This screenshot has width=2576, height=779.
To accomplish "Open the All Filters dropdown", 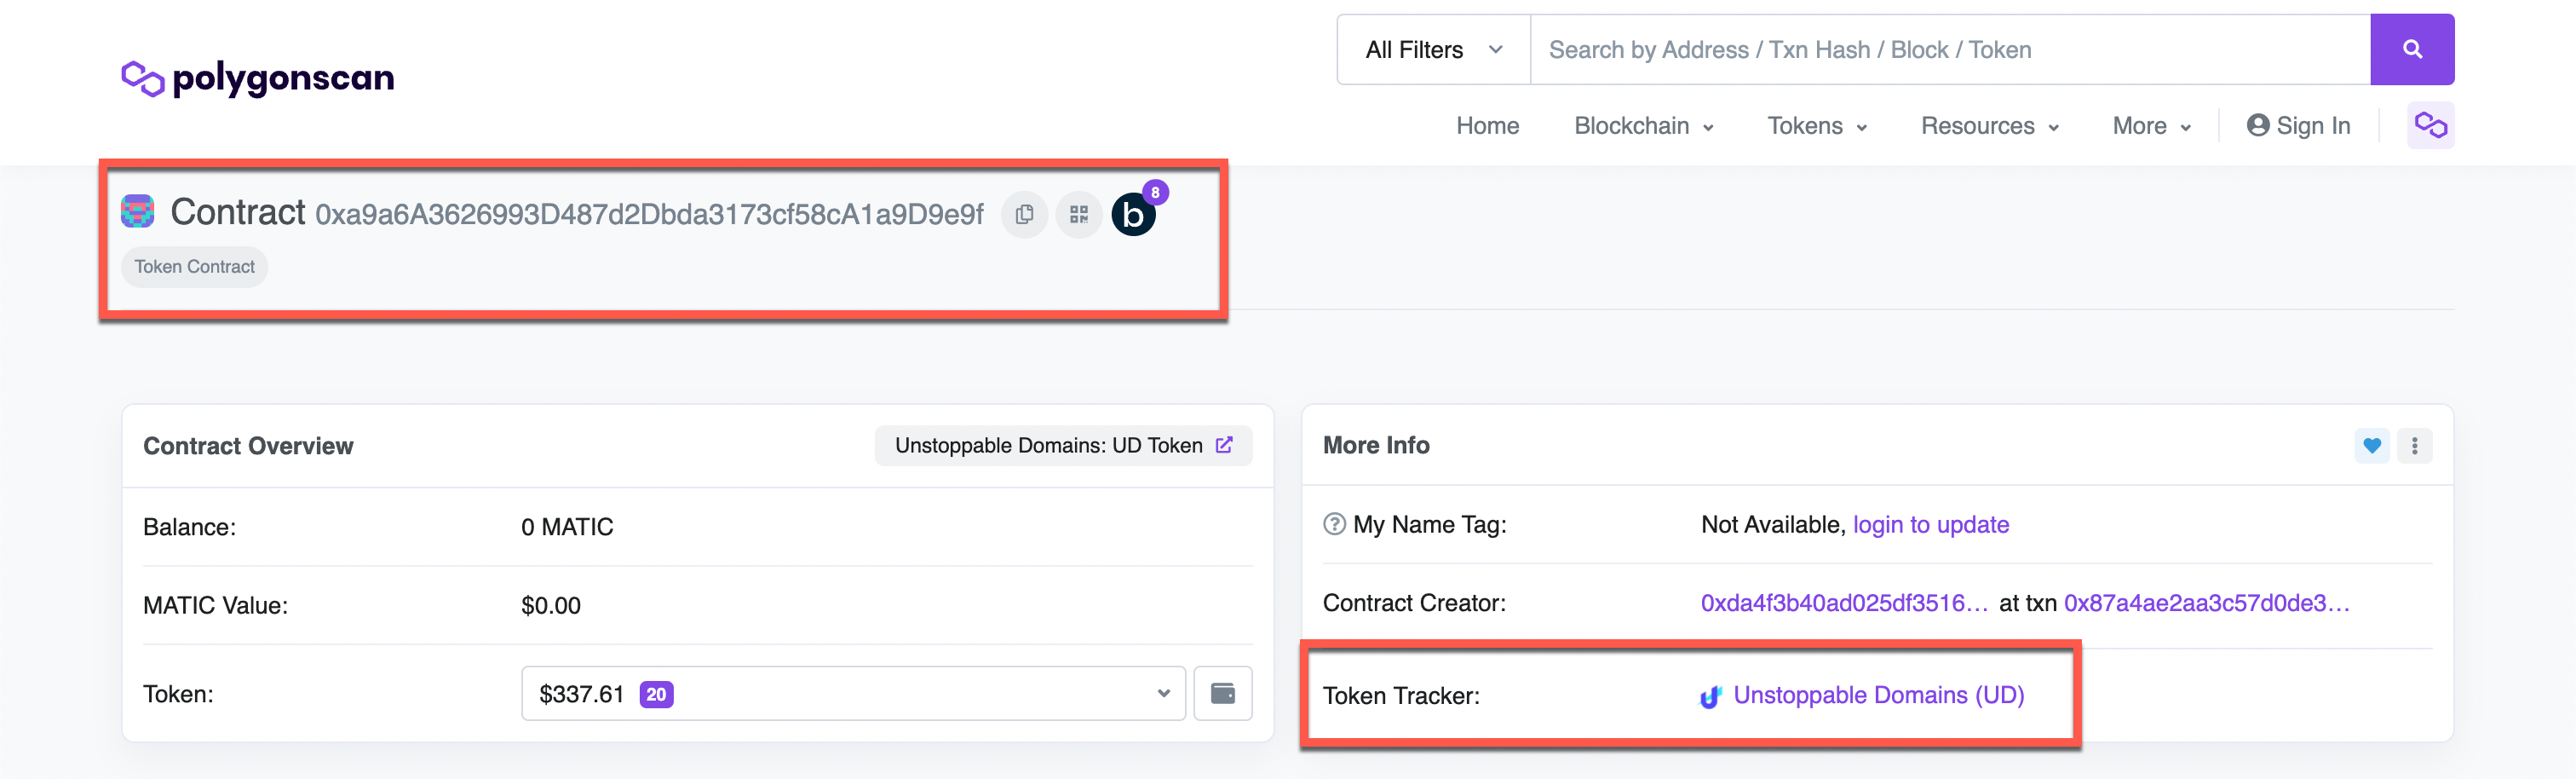I will coord(1431,49).
